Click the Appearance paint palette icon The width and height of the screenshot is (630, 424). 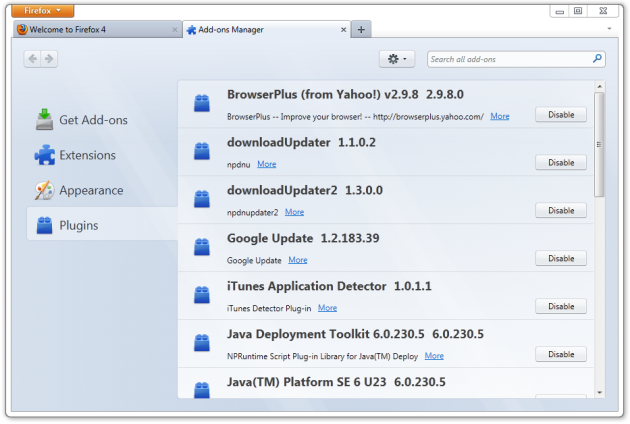click(x=44, y=190)
